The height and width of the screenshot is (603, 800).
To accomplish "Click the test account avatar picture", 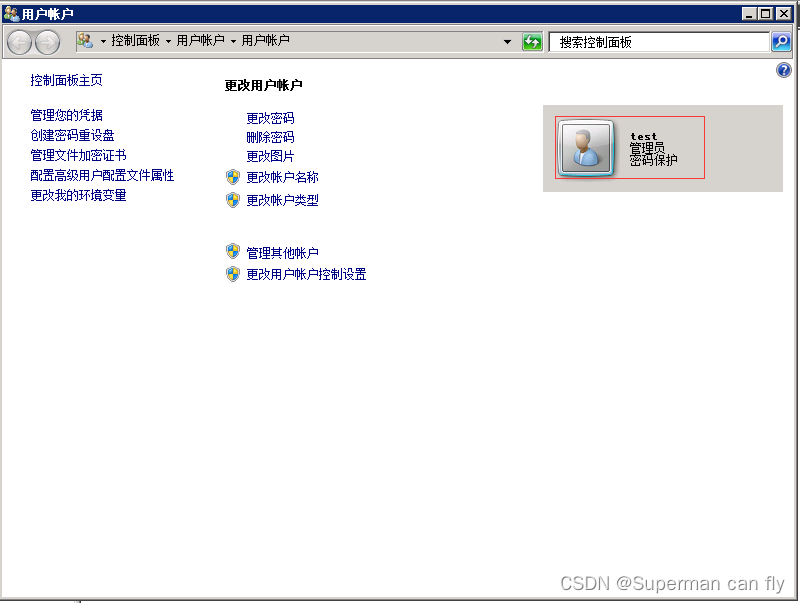I will click(x=586, y=148).
